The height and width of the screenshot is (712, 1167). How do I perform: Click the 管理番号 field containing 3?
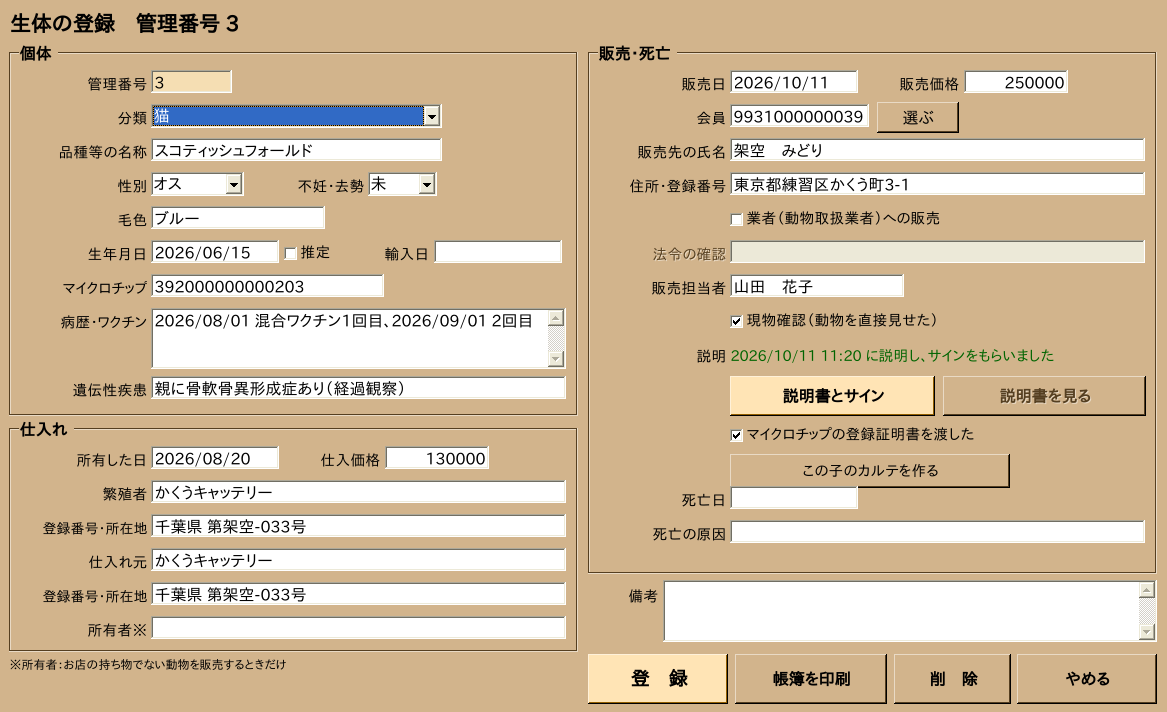[192, 82]
